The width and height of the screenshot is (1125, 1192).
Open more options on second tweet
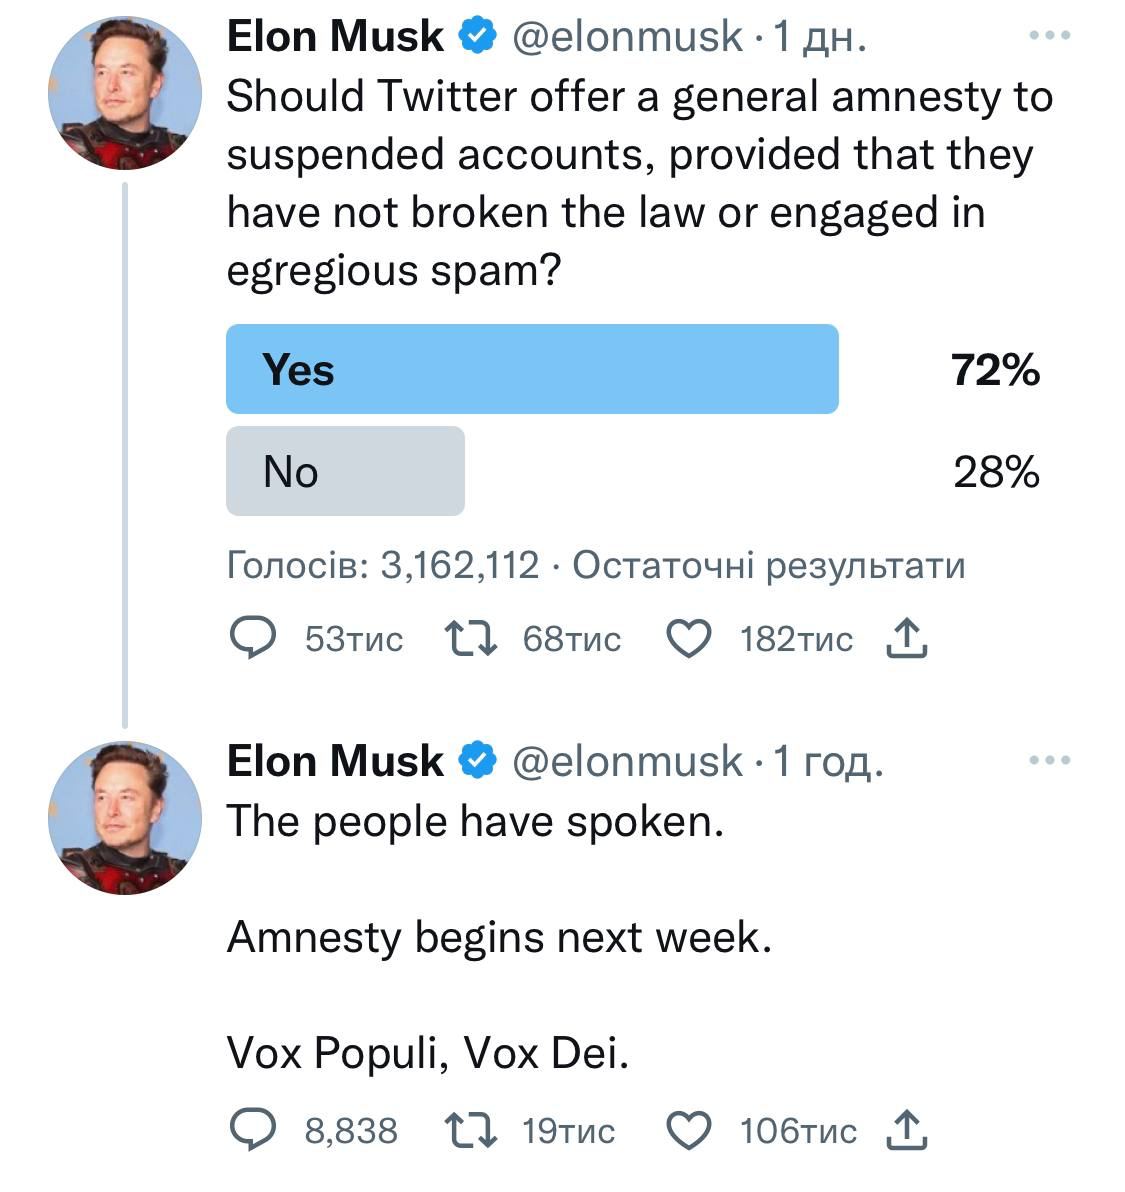(1049, 761)
